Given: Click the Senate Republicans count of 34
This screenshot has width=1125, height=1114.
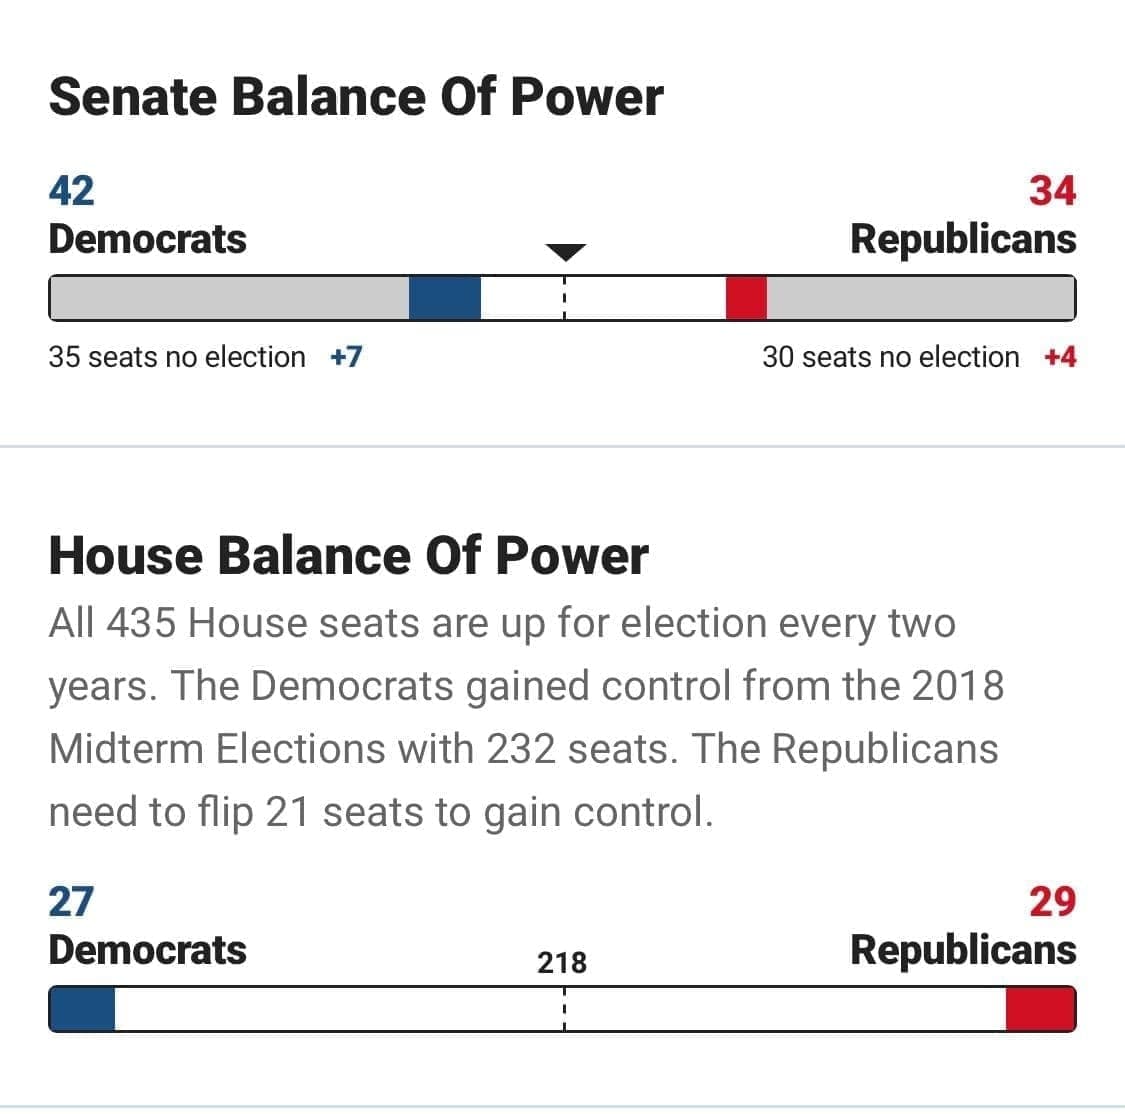Looking at the screenshot, I should (1052, 190).
